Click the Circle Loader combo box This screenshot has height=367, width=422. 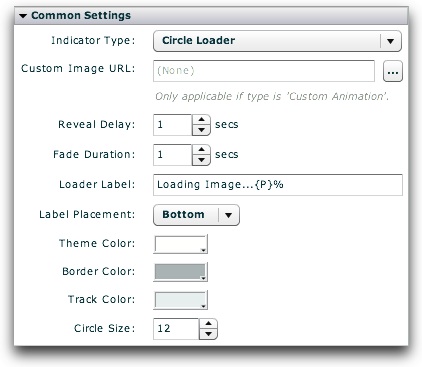tap(277, 41)
